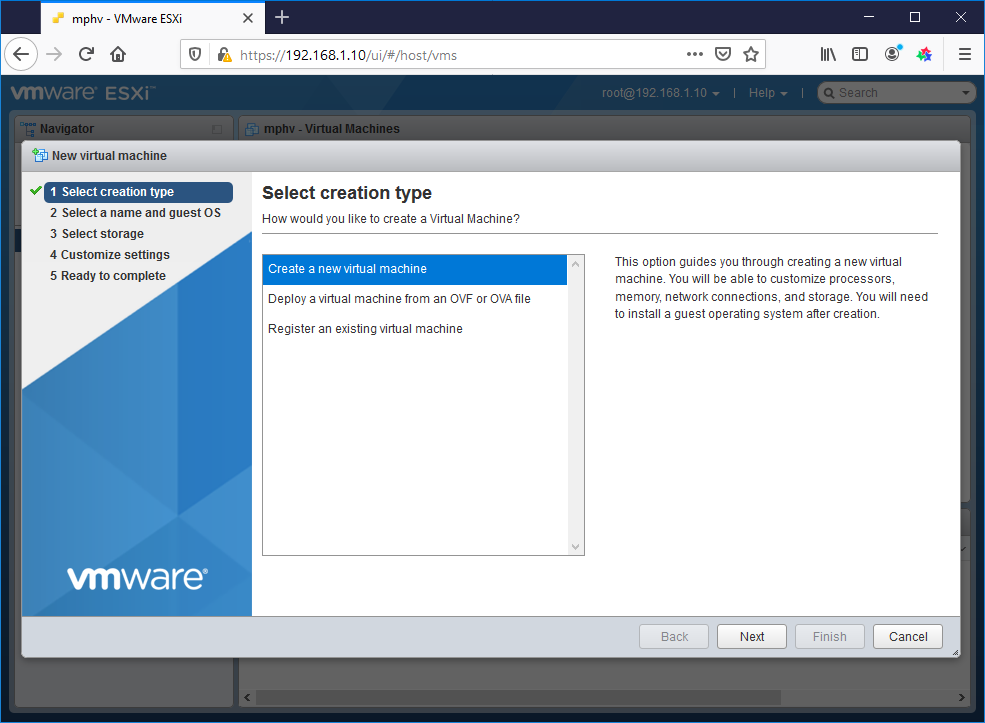Screen dimensions: 985x723
Task: Cancel the new virtual machine wizard
Action: [x=907, y=636]
